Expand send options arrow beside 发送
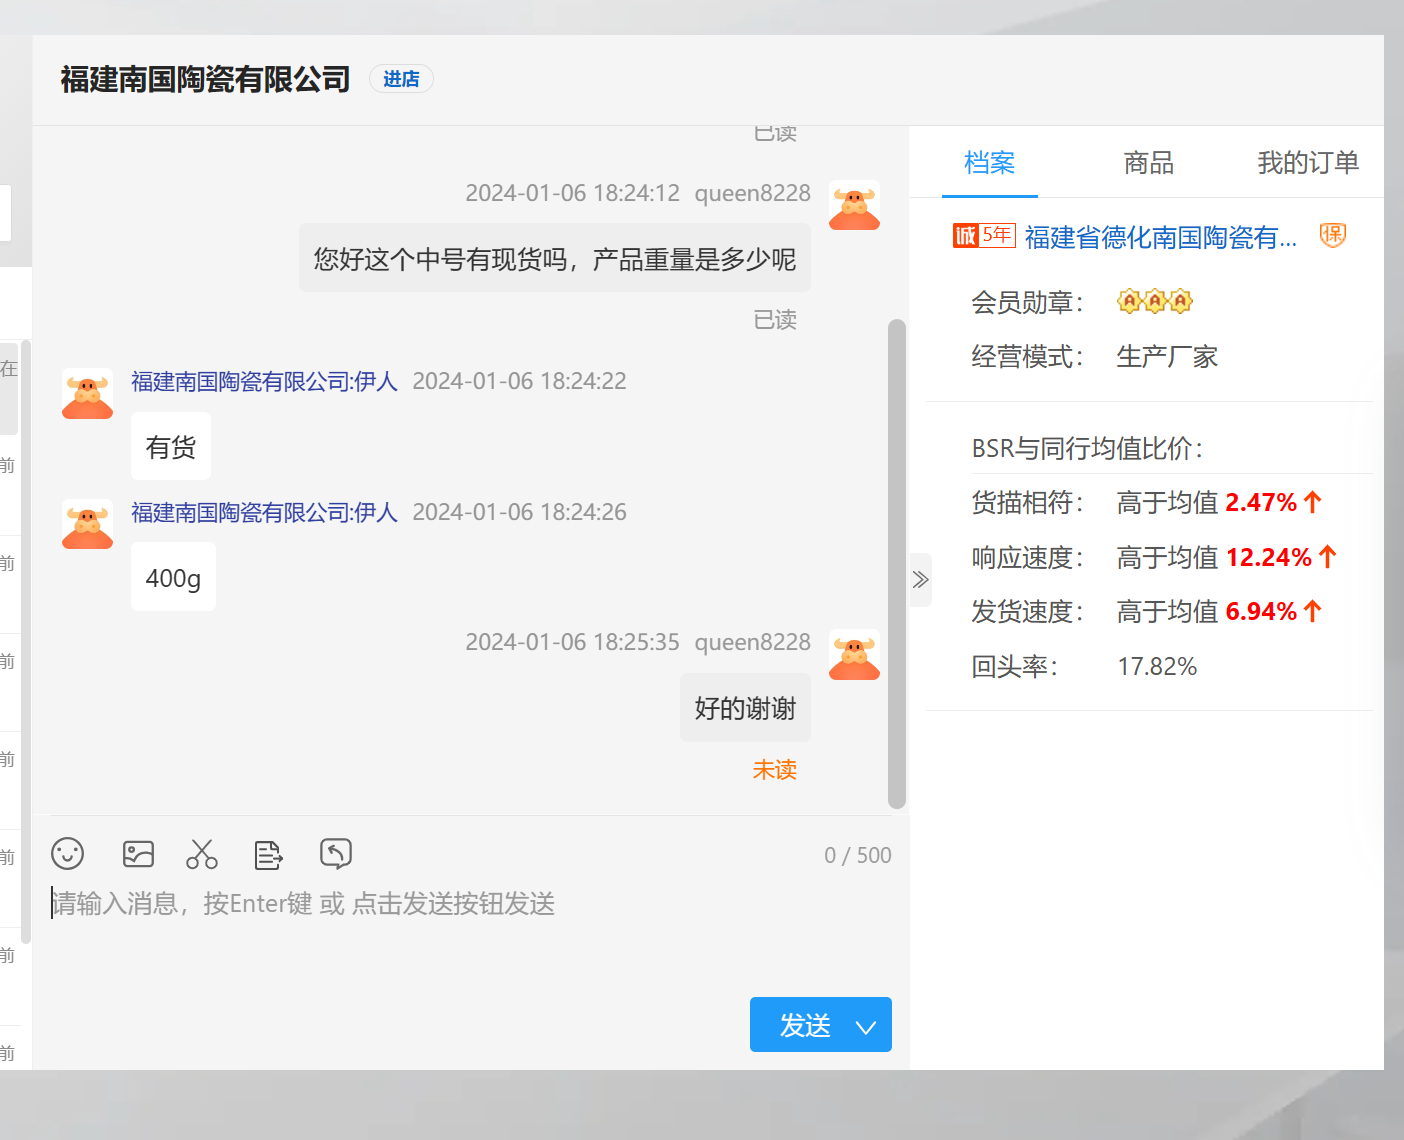Viewport: 1404px width, 1140px height. coord(866,1026)
